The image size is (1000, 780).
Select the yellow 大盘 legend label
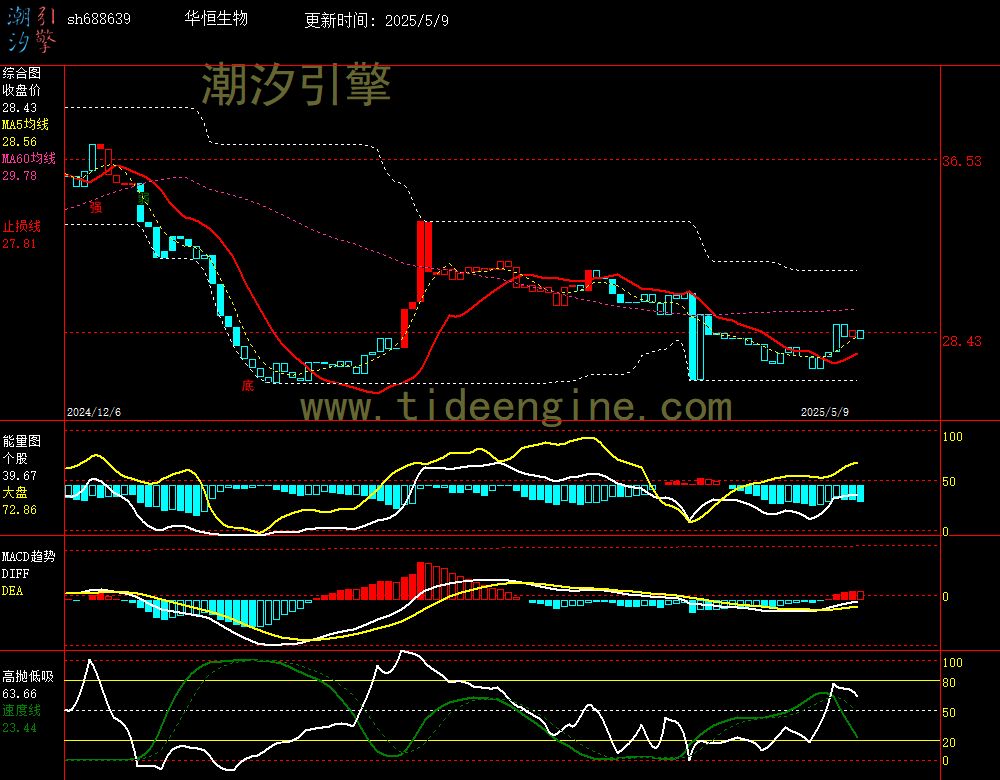coord(15,492)
